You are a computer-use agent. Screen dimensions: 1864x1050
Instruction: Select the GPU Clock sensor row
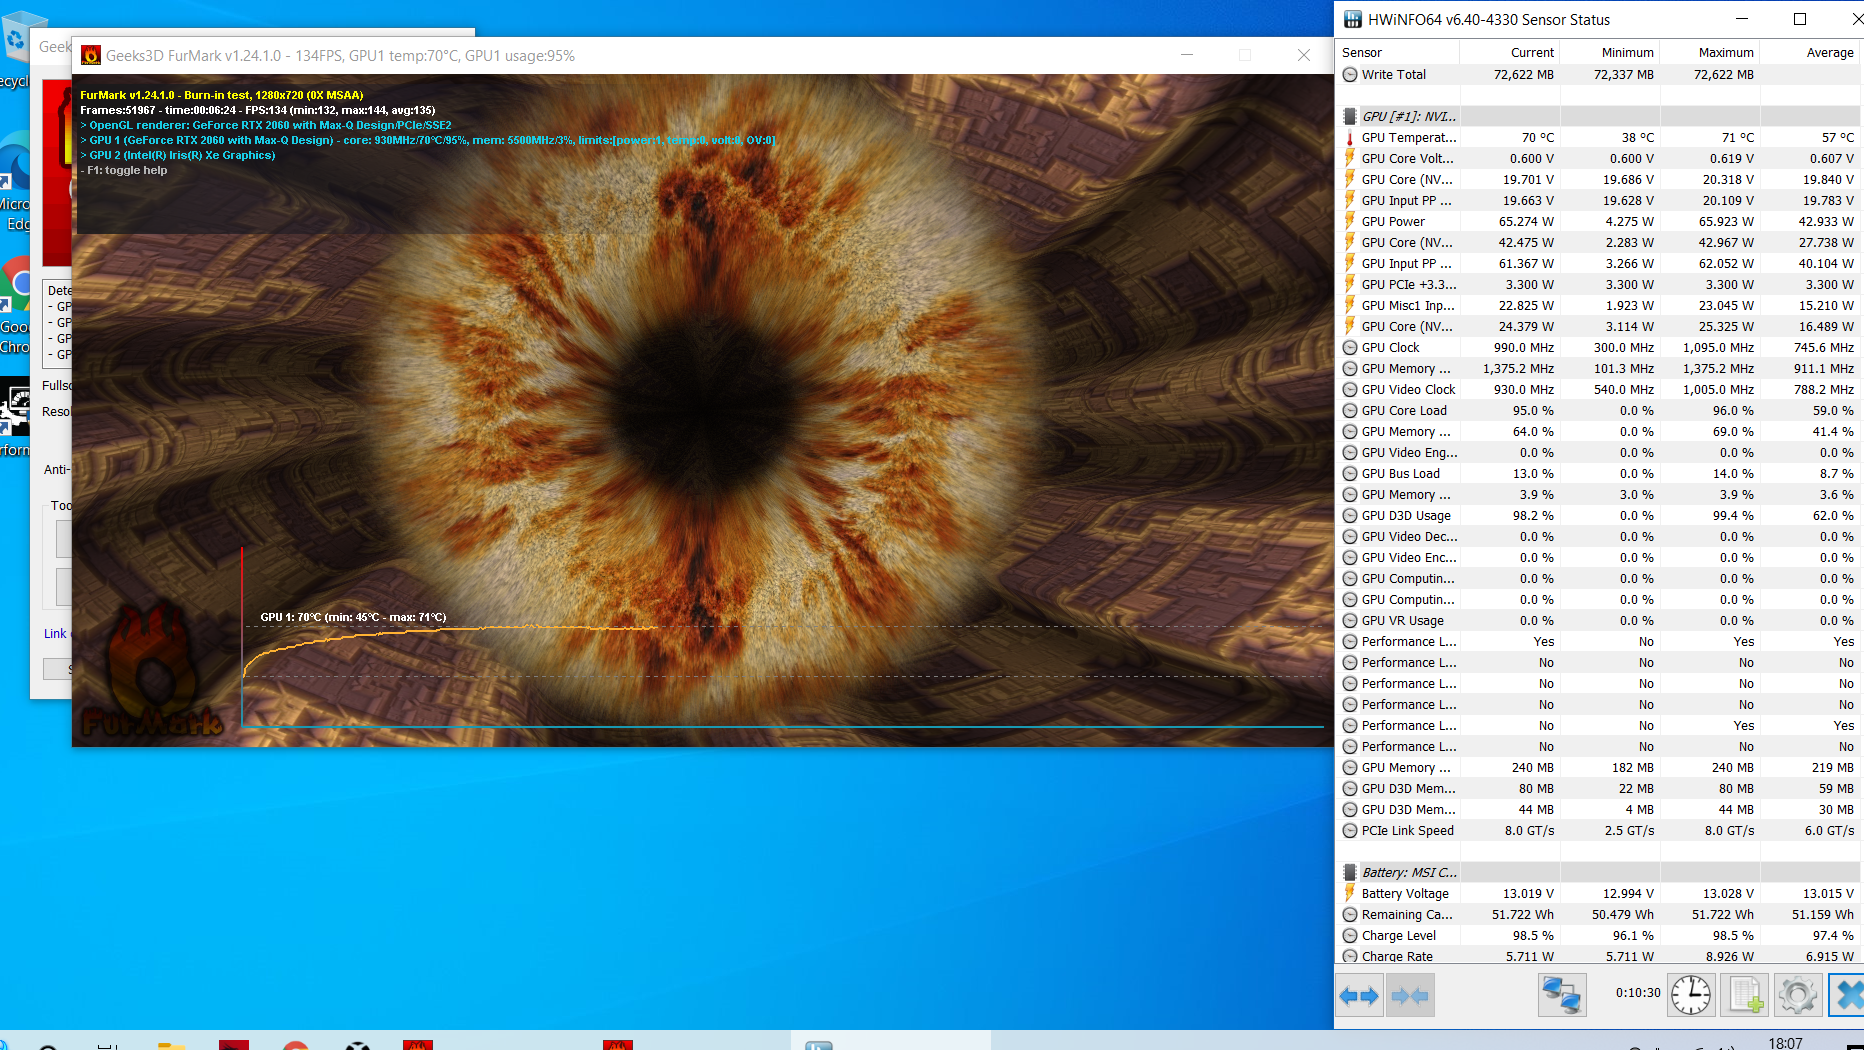pos(1598,348)
